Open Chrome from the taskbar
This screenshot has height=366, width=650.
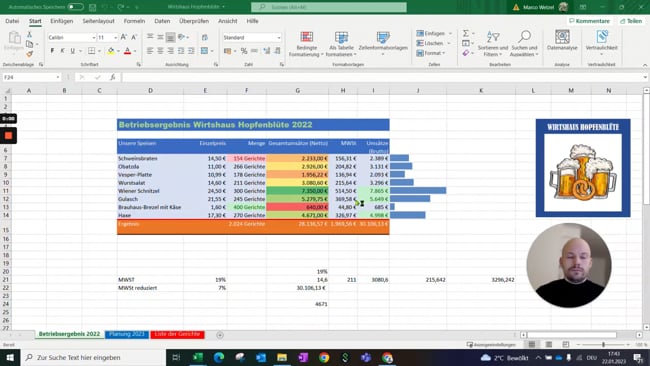324,357
